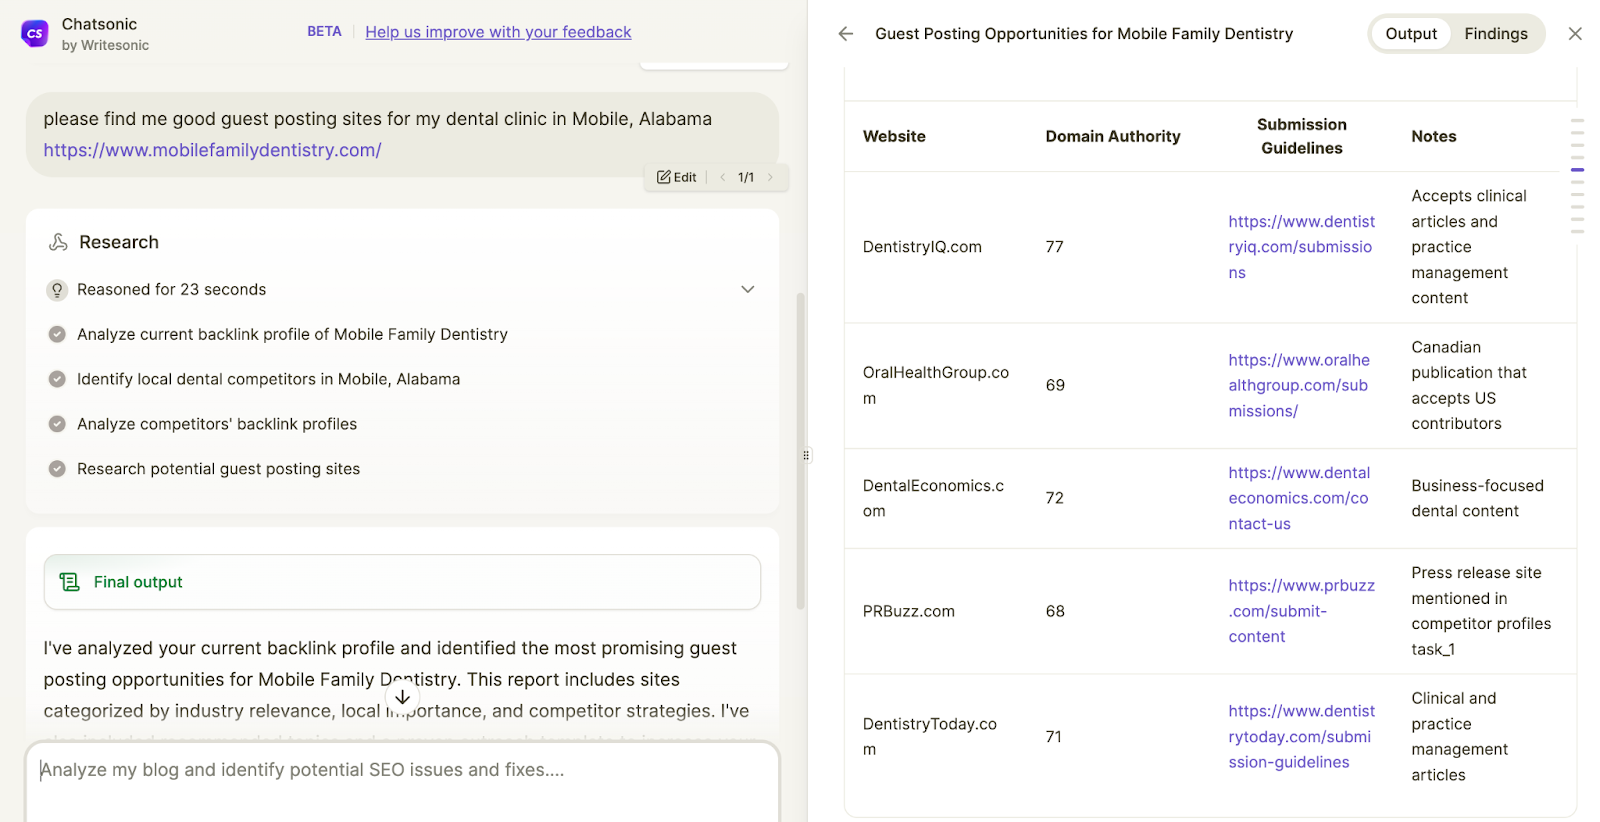
Task: Click the Research potential guest posting sites step text
Action: pos(218,469)
